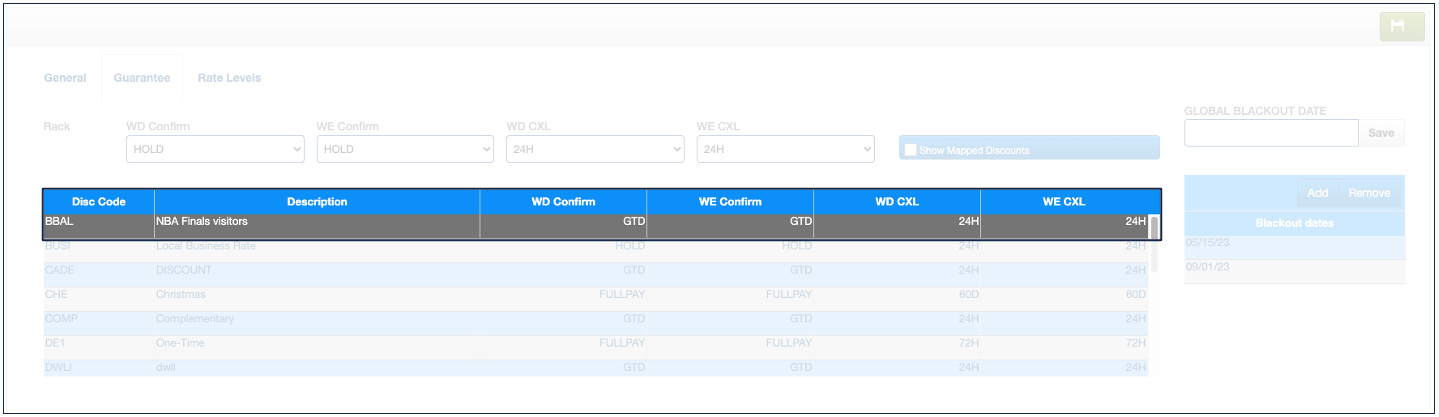Focus the Global Blackout Date field

click(x=1270, y=133)
